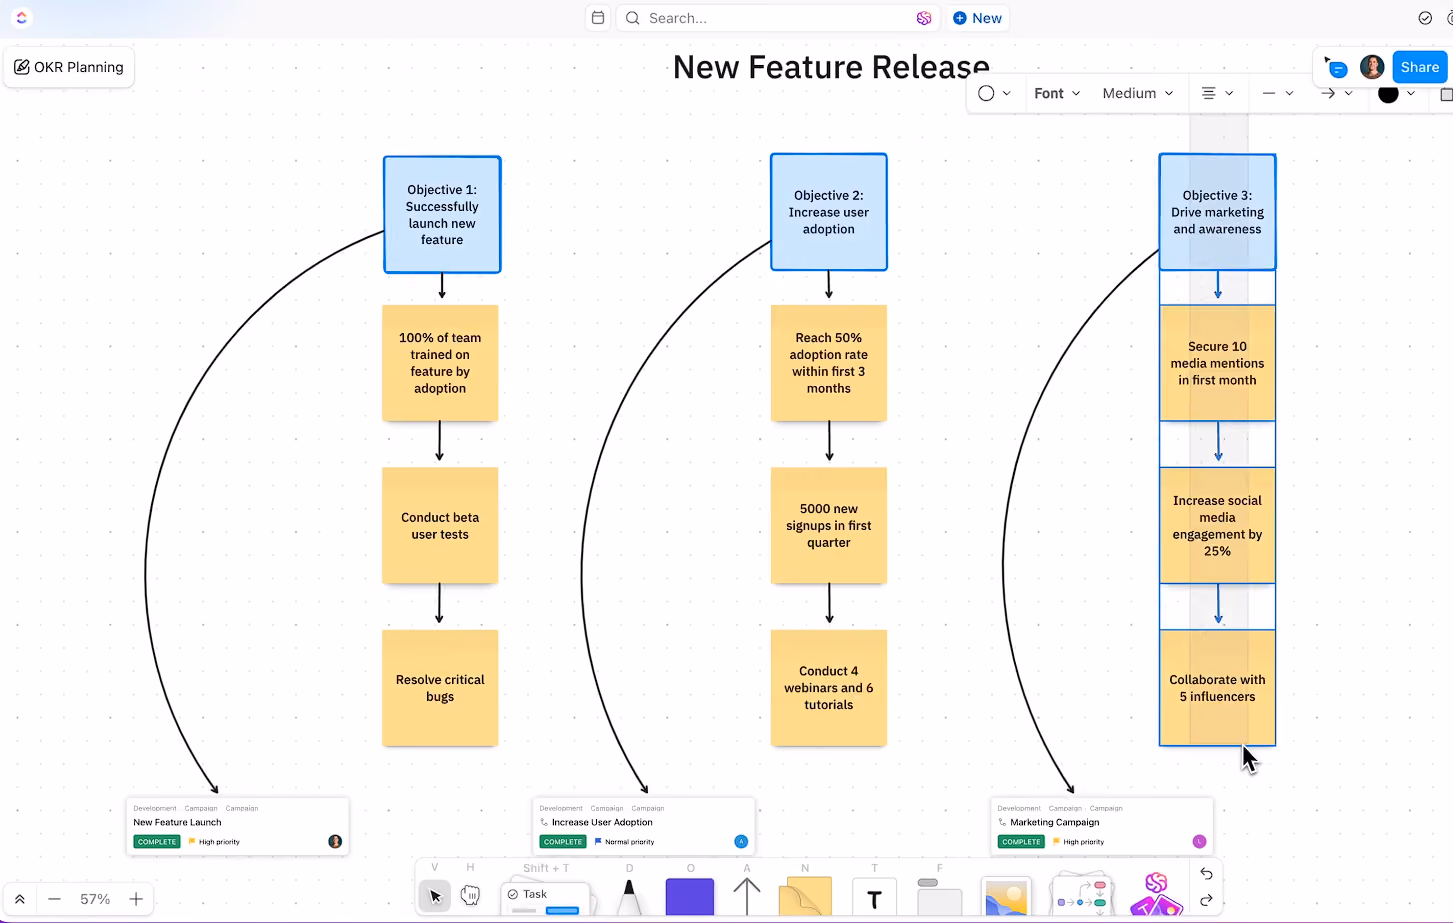The width and height of the screenshot is (1453, 923).
Task: Select the hand pan tool
Action: point(470,896)
